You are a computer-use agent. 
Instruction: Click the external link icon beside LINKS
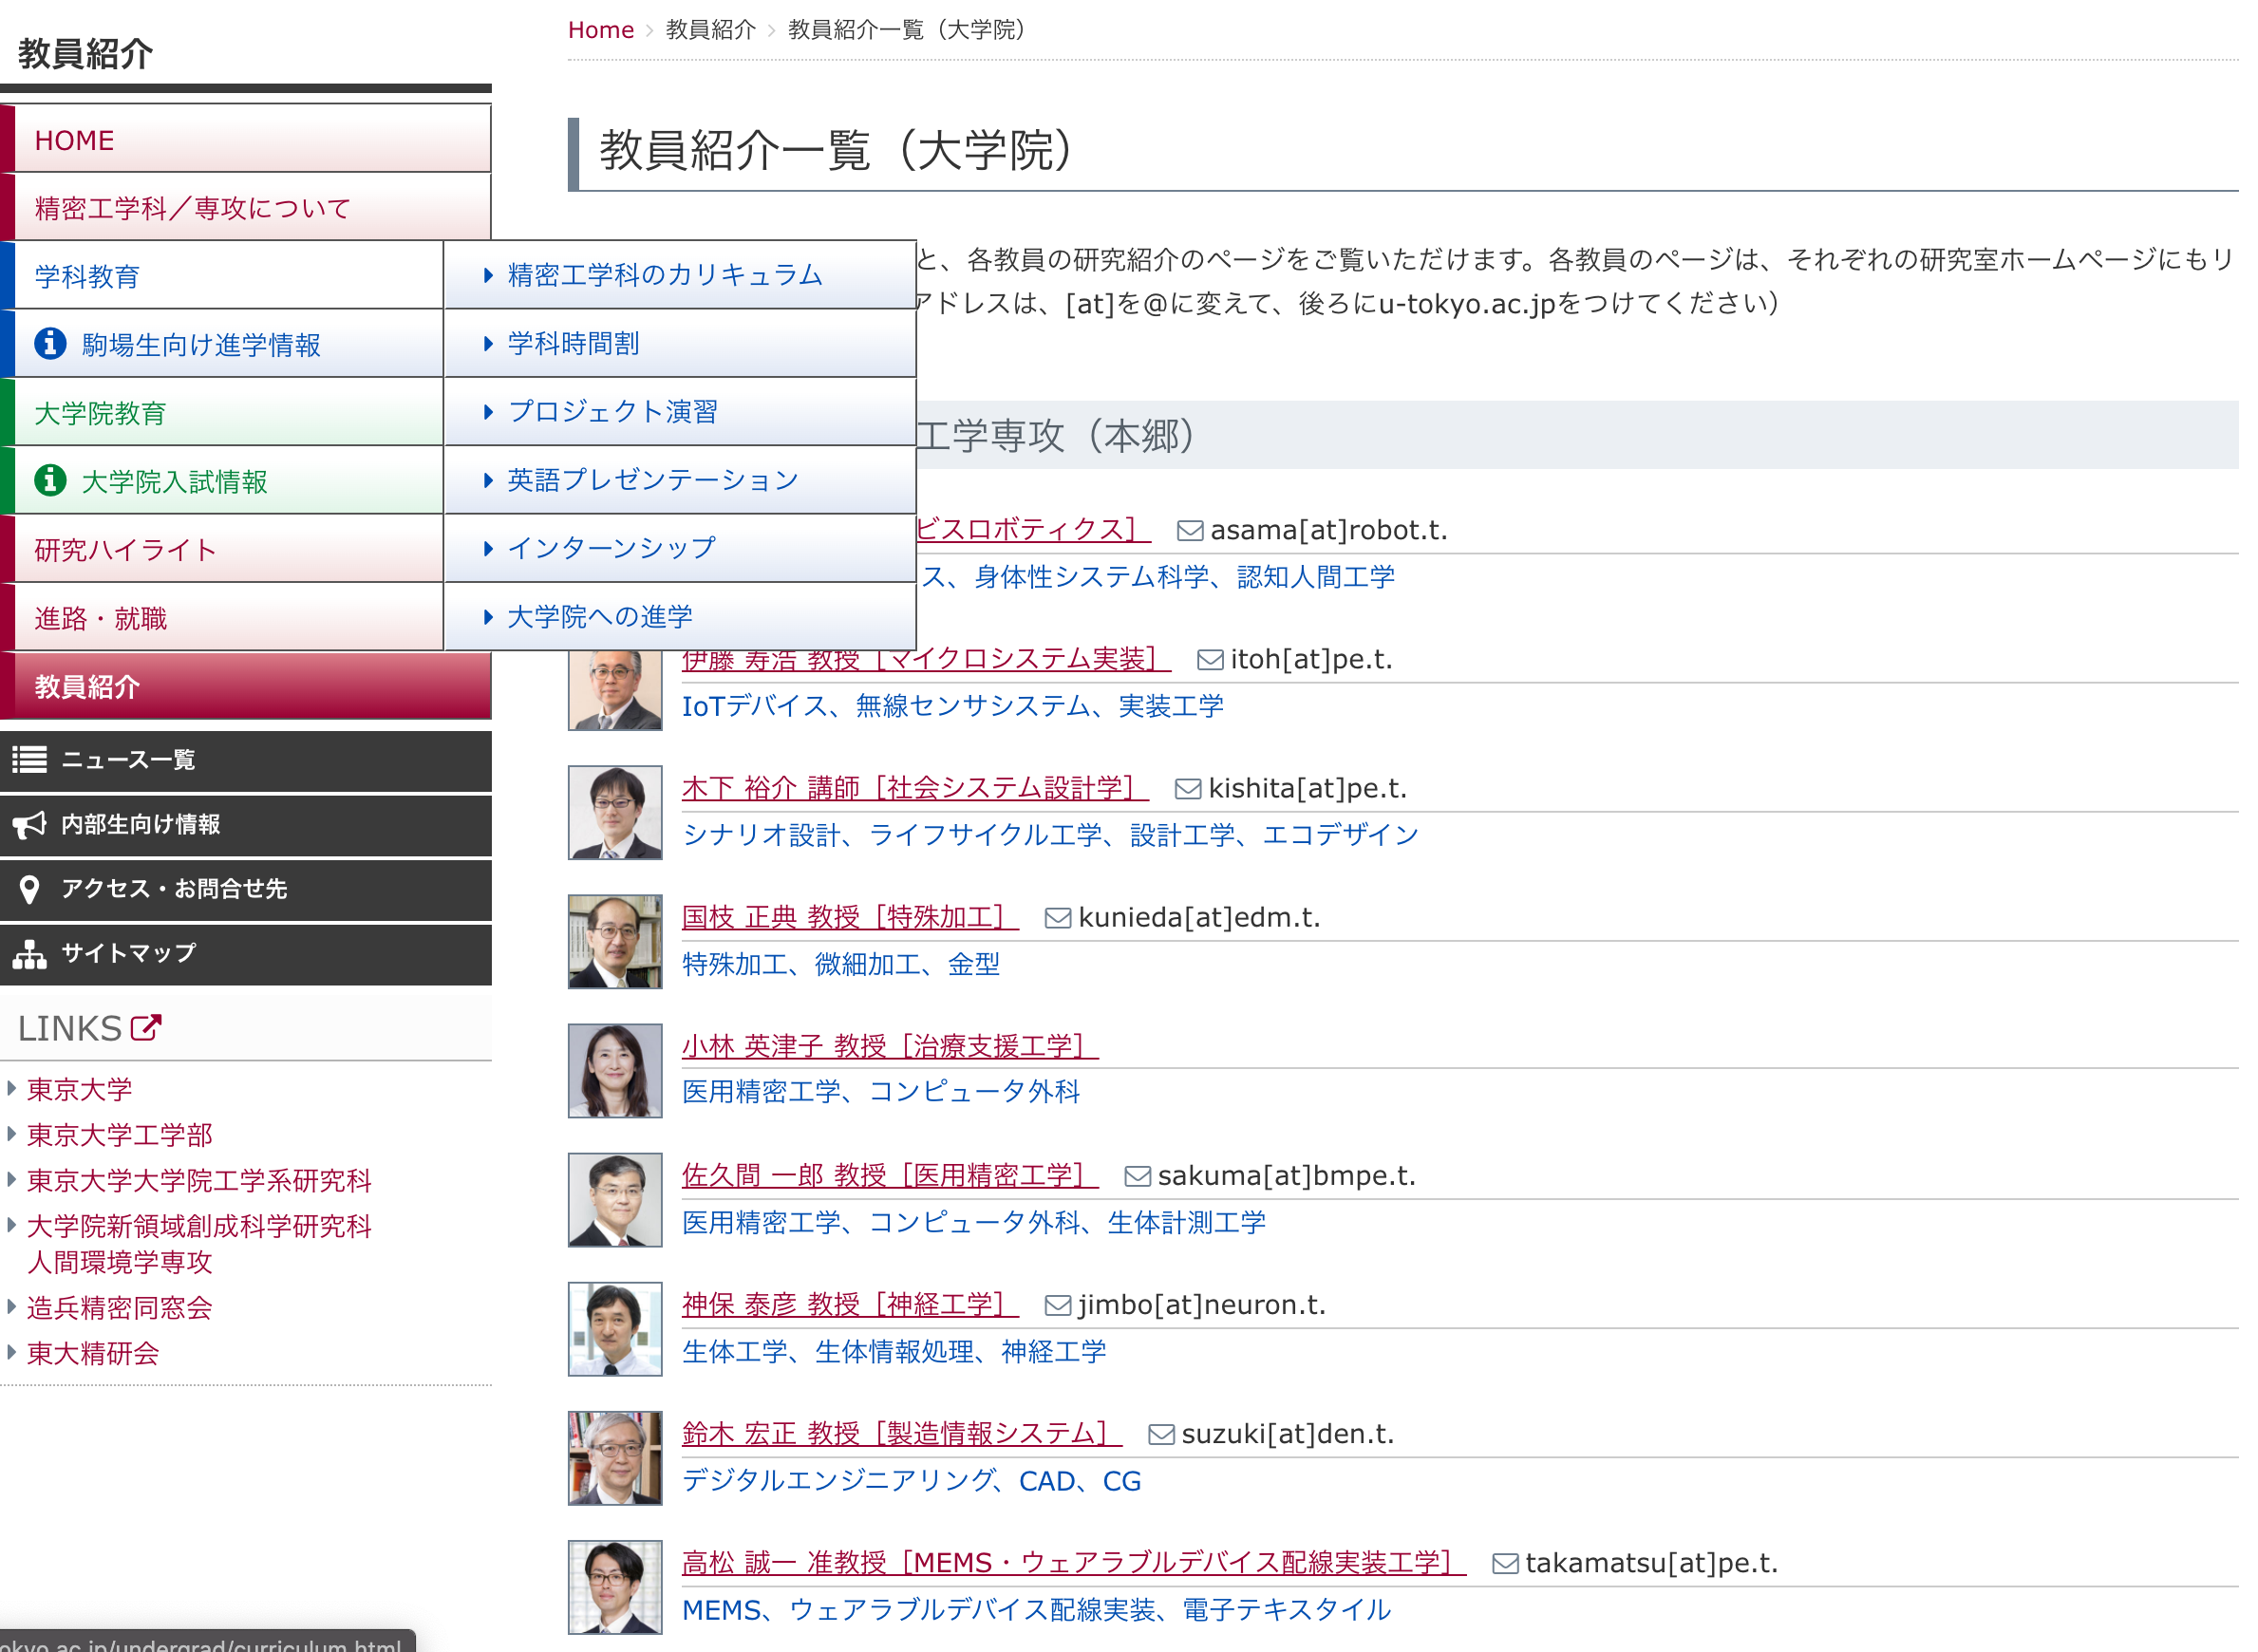click(x=146, y=1028)
